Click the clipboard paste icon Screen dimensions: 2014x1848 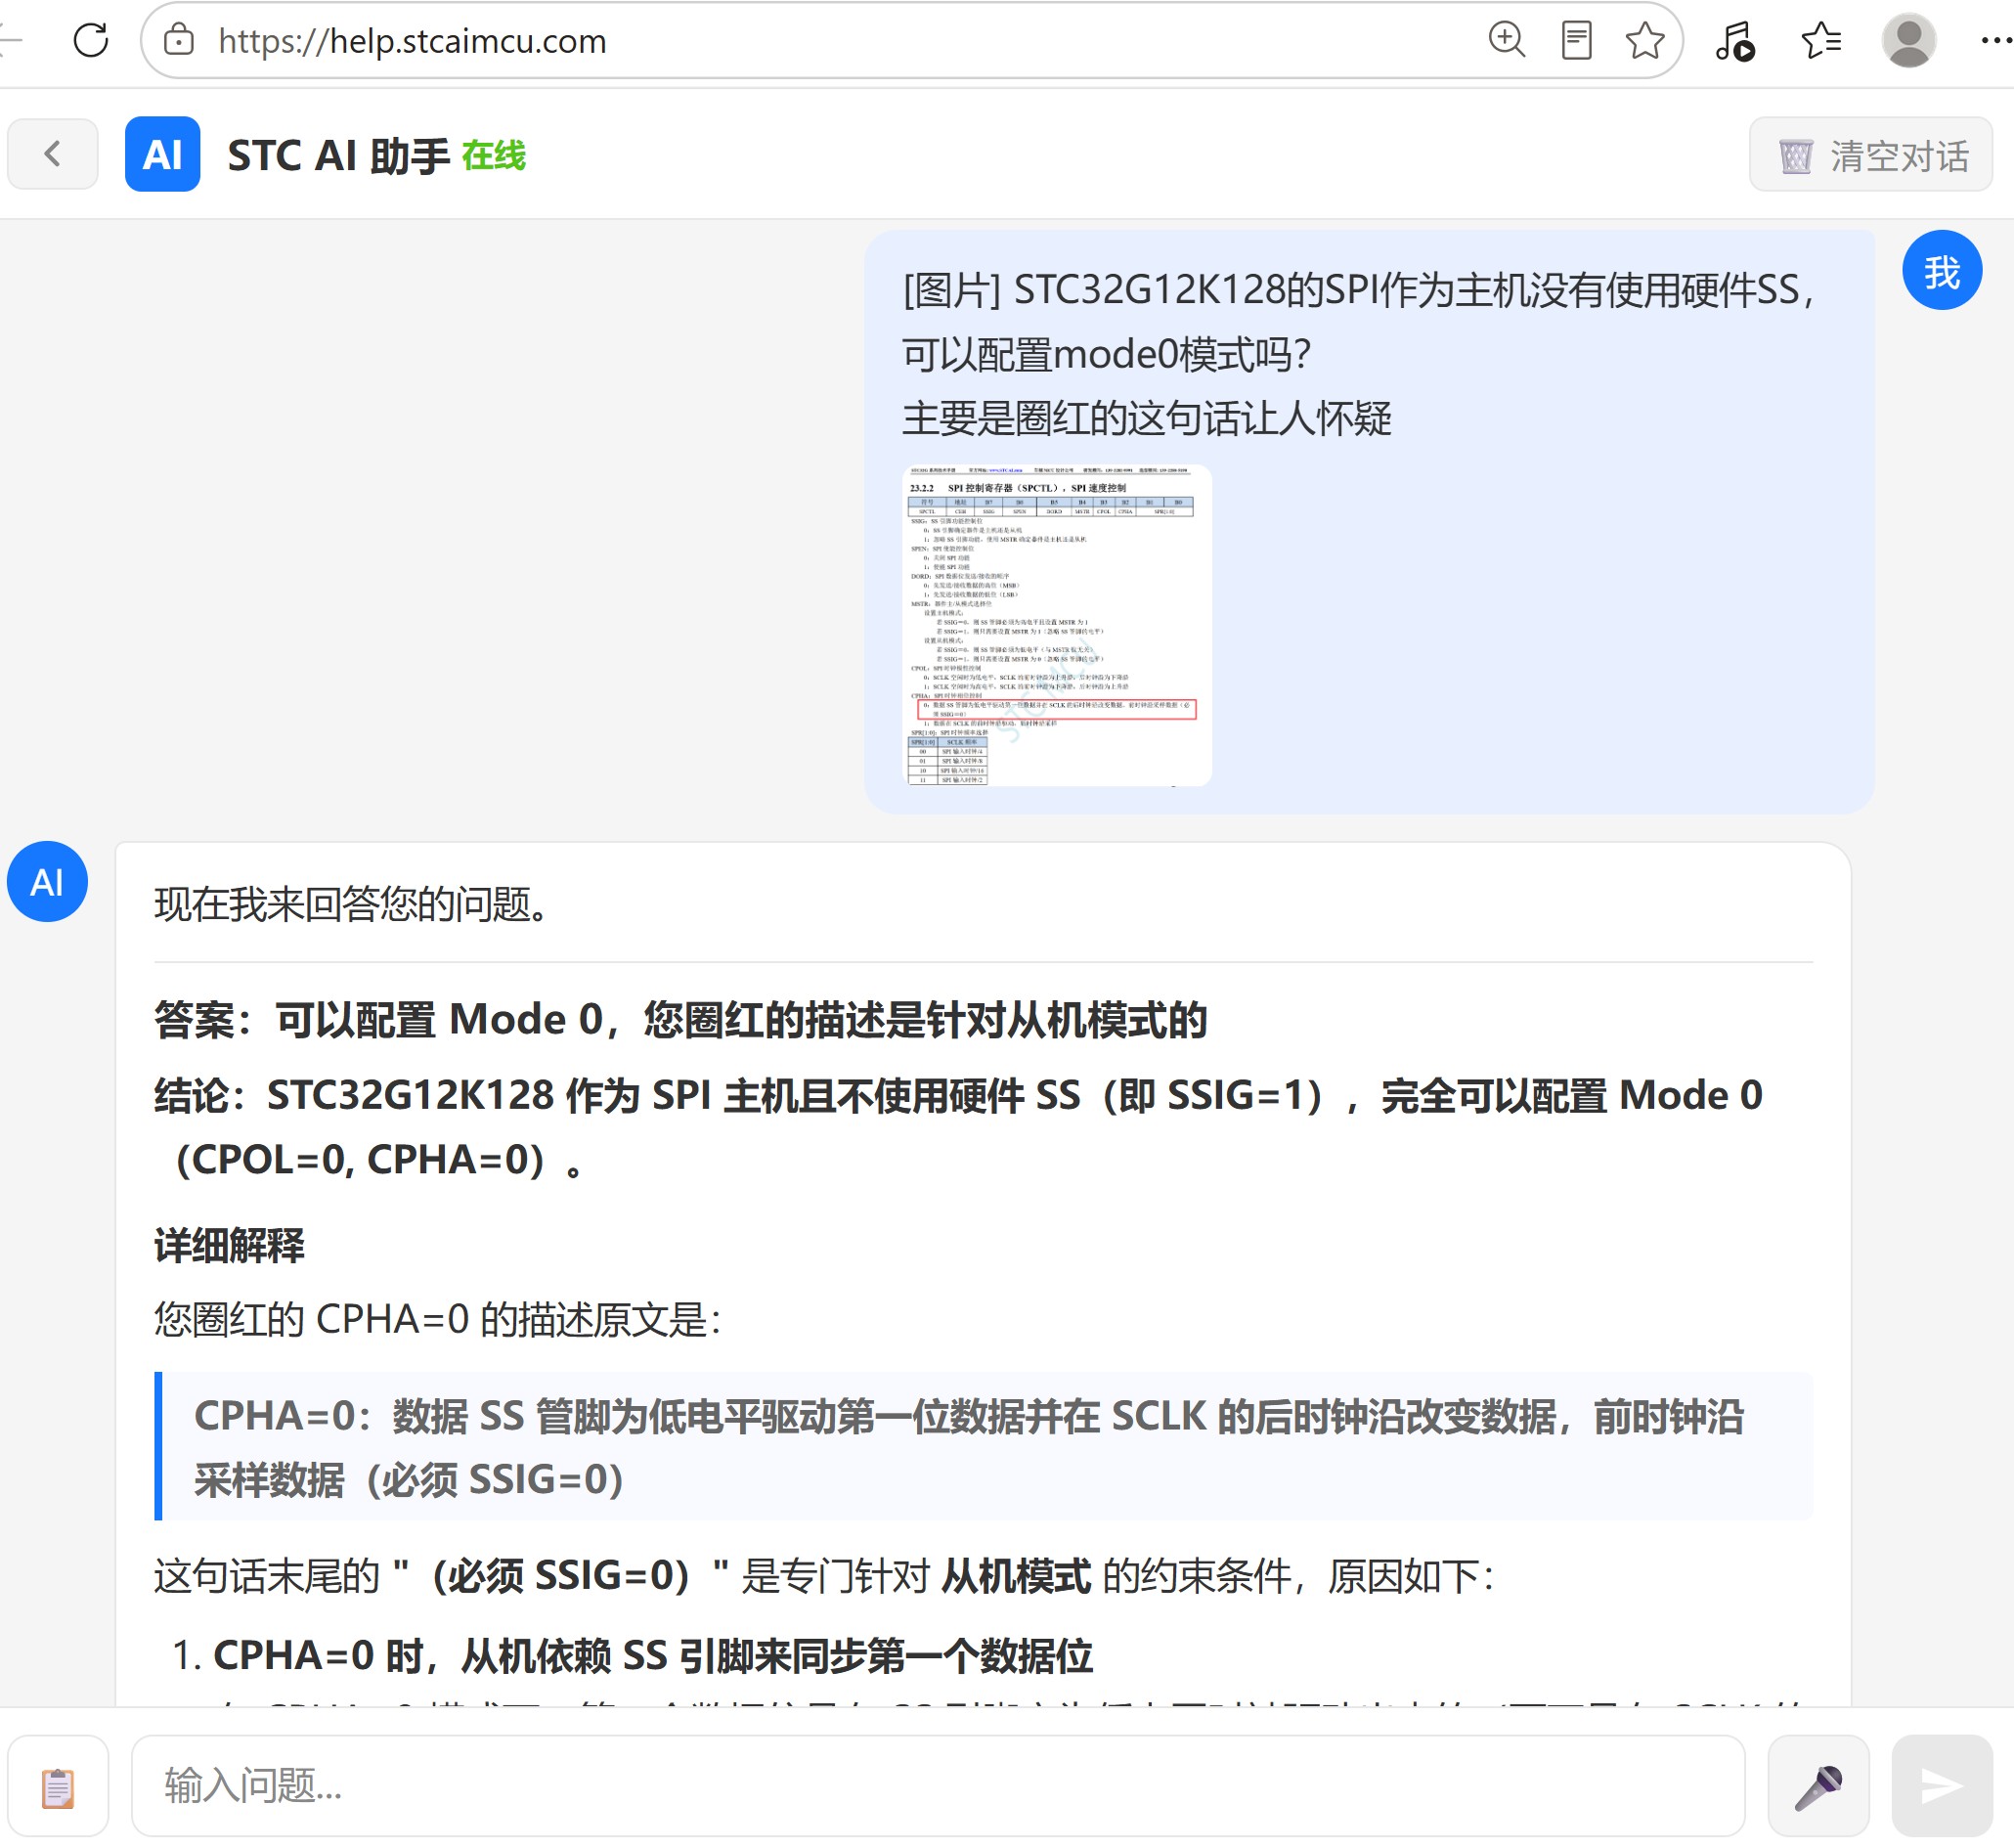click(58, 1787)
